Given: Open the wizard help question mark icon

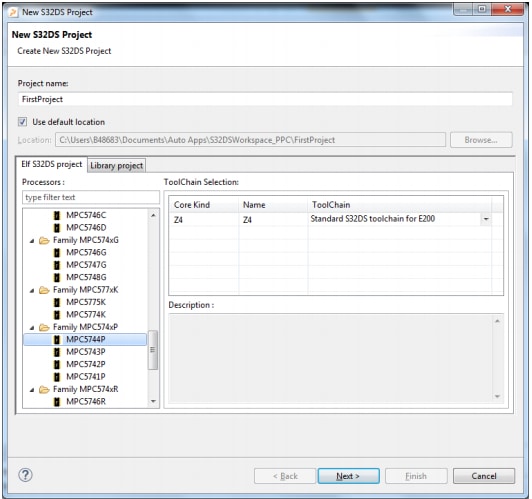Looking at the screenshot, I should pyautogui.click(x=25, y=475).
